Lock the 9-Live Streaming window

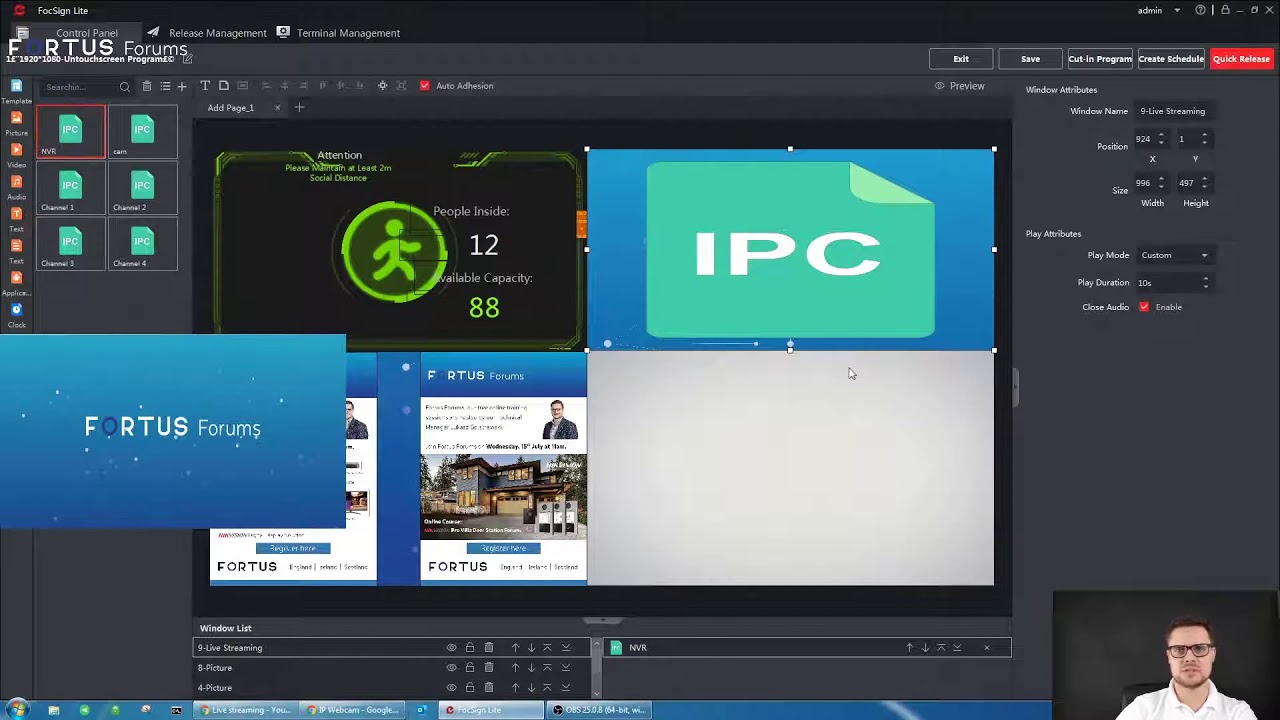click(470, 648)
